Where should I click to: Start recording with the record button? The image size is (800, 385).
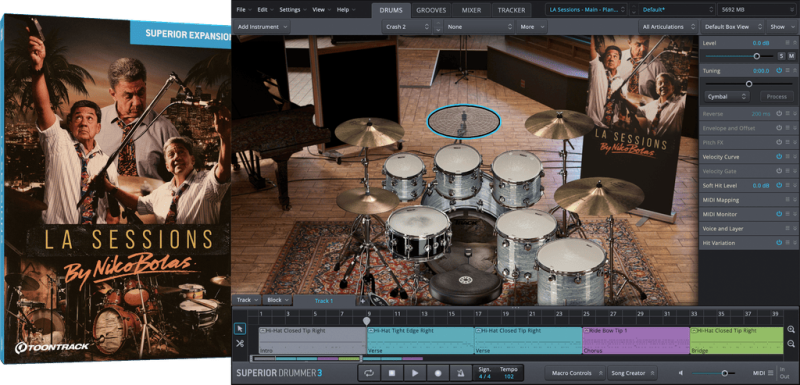click(x=438, y=373)
